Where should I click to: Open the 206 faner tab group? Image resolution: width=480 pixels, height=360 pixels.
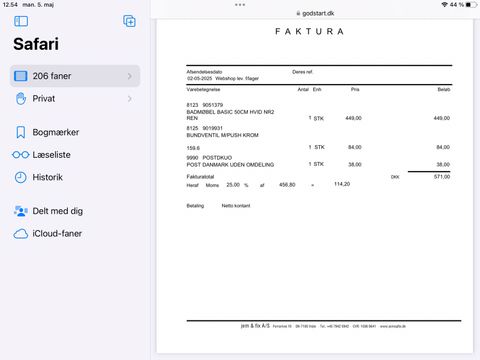coord(75,76)
